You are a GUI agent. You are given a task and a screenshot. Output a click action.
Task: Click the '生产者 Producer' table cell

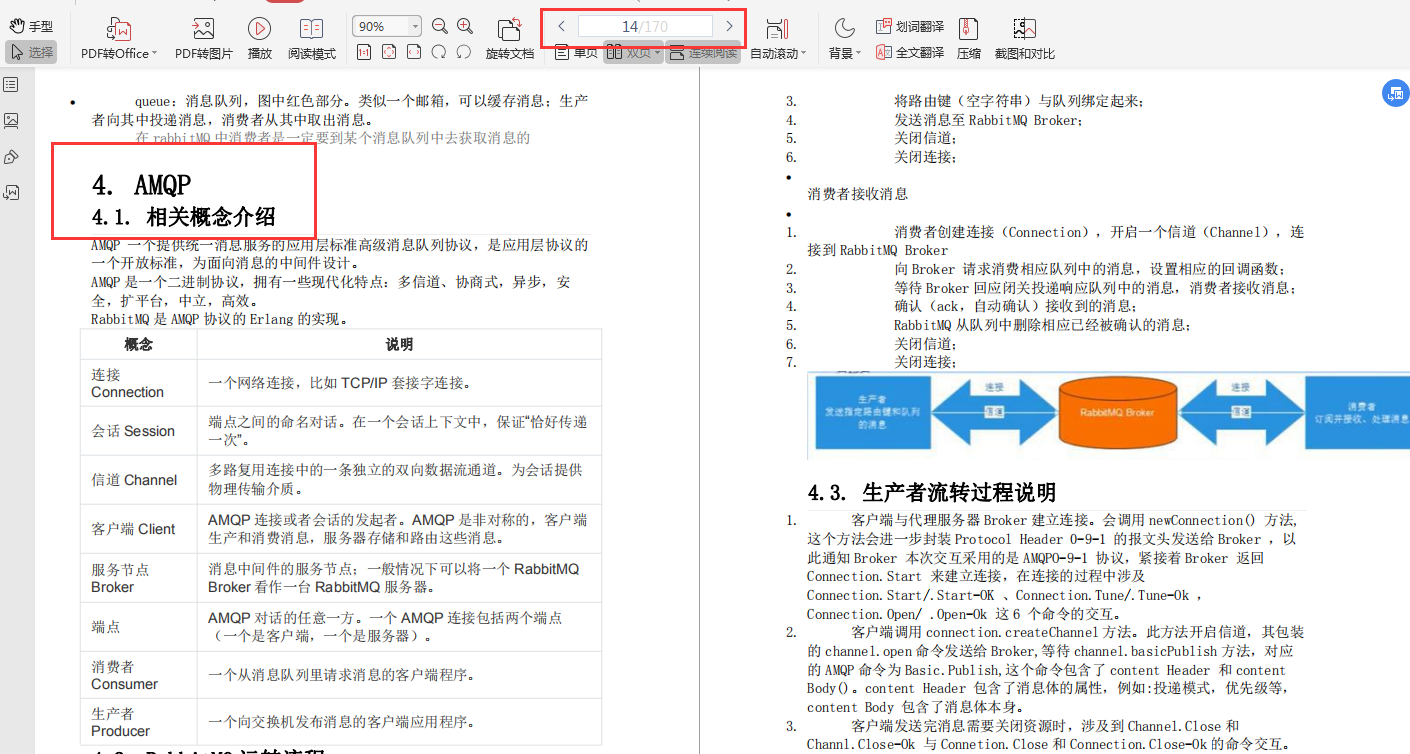(139, 722)
